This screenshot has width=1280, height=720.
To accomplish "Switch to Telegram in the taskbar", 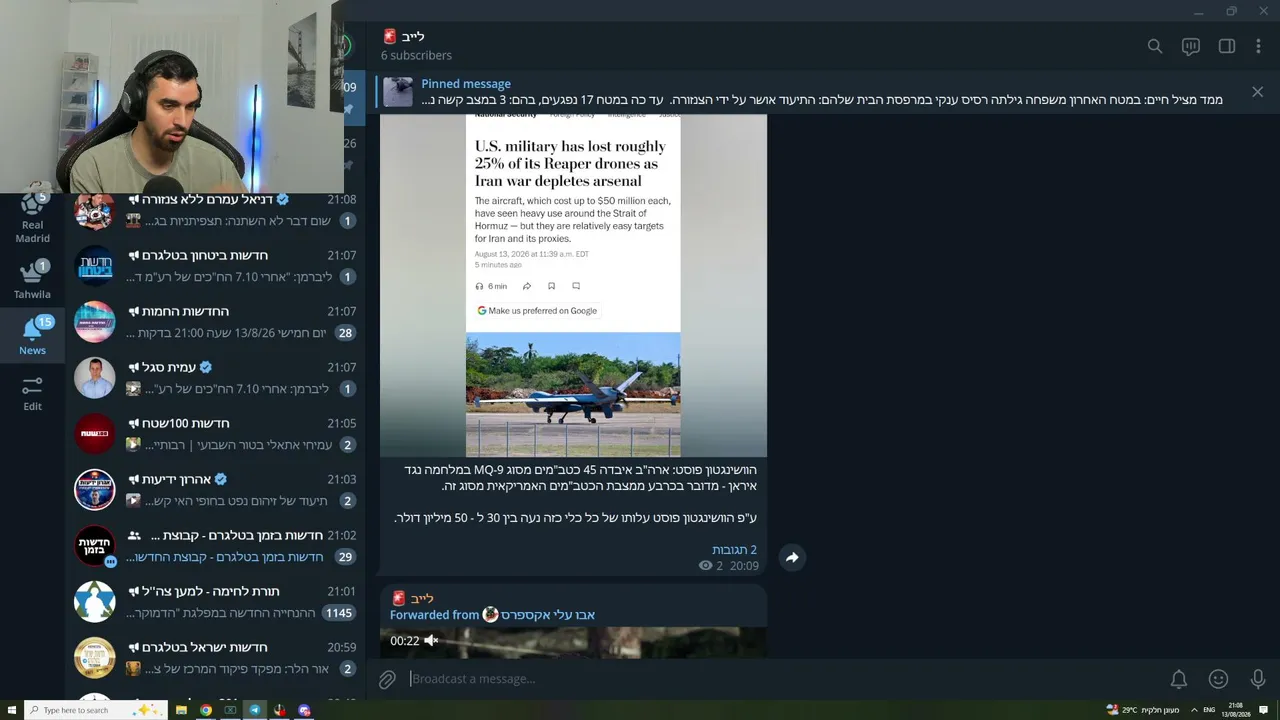I will pyautogui.click(x=255, y=710).
